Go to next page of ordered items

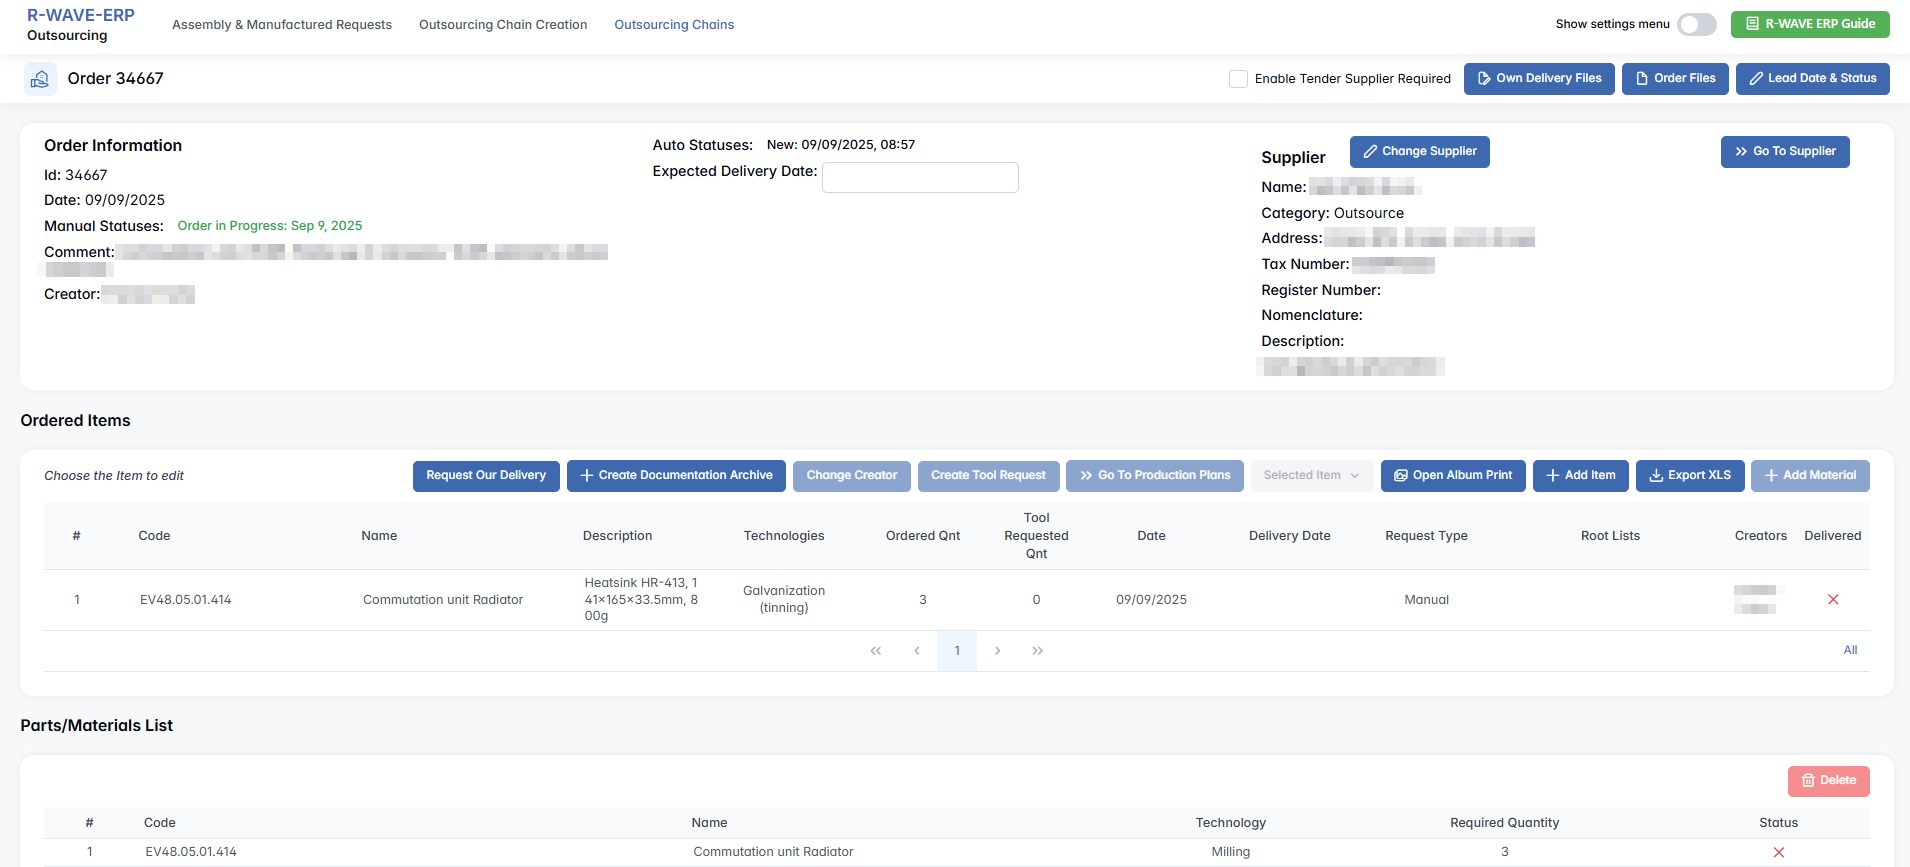pyautogui.click(x=997, y=651)
